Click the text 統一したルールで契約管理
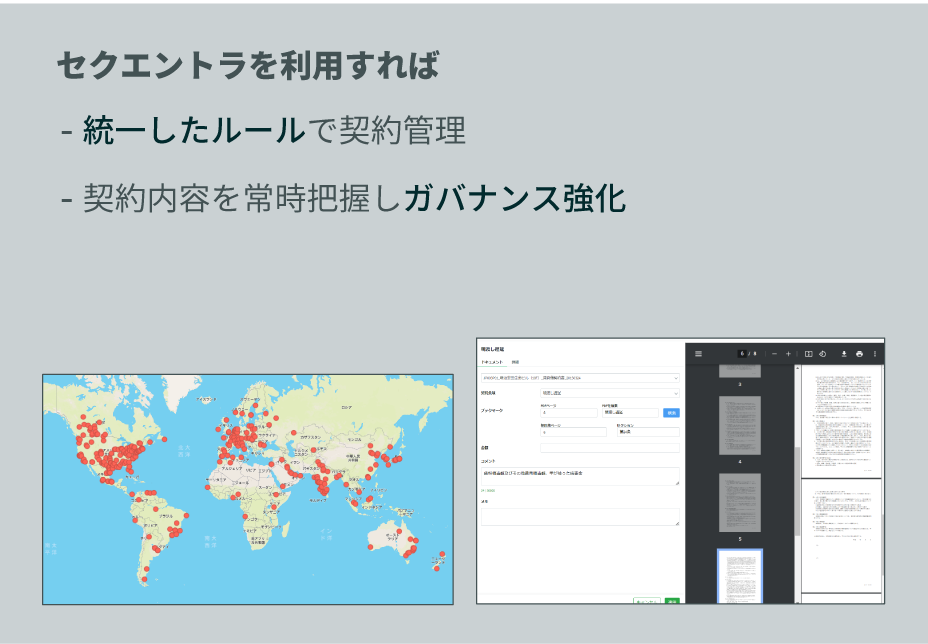This screenshot has height=644, width=928. pyautogui.click(x=274, y=131)
